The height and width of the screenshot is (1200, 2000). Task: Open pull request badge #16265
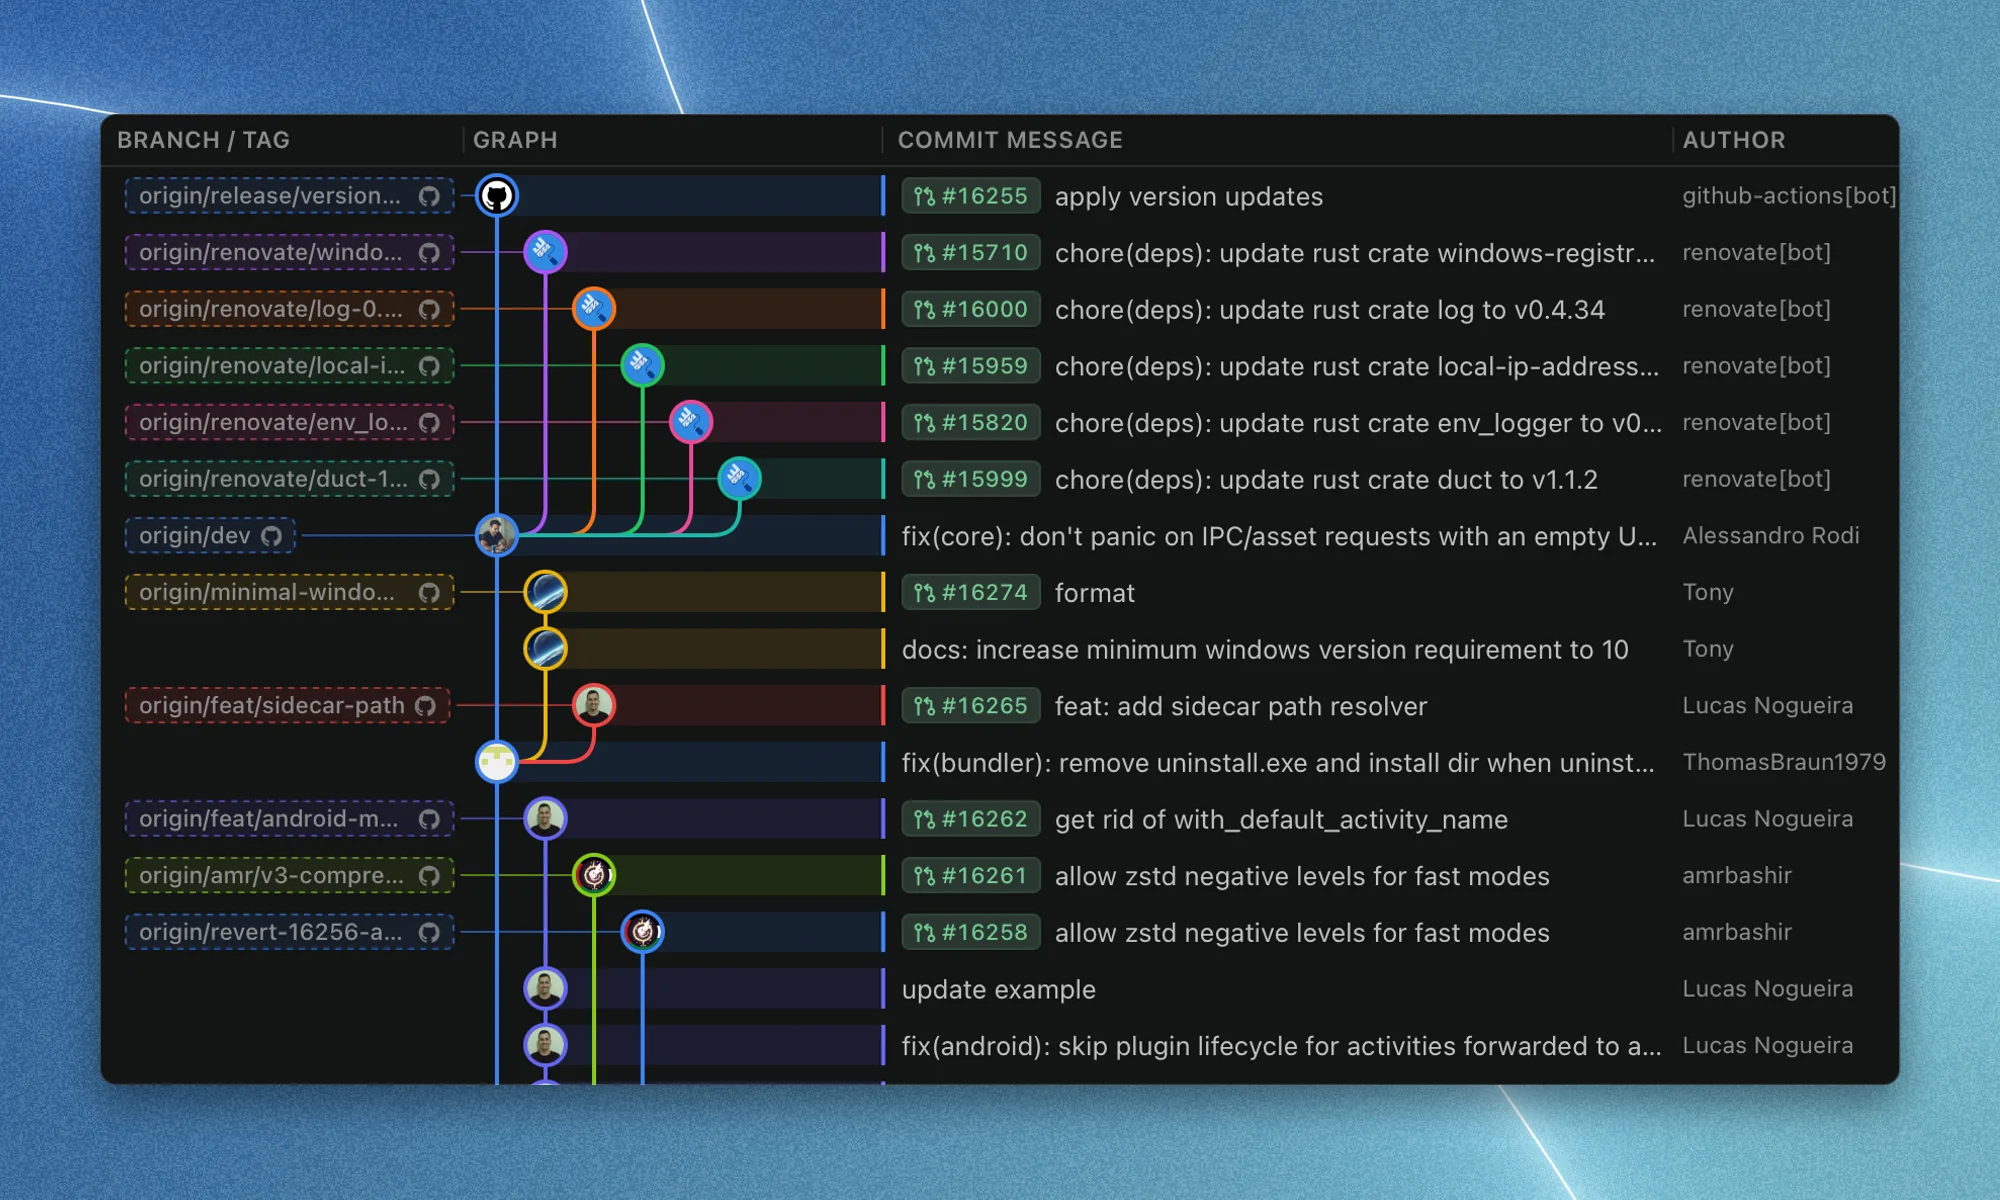tap(970, 706)
